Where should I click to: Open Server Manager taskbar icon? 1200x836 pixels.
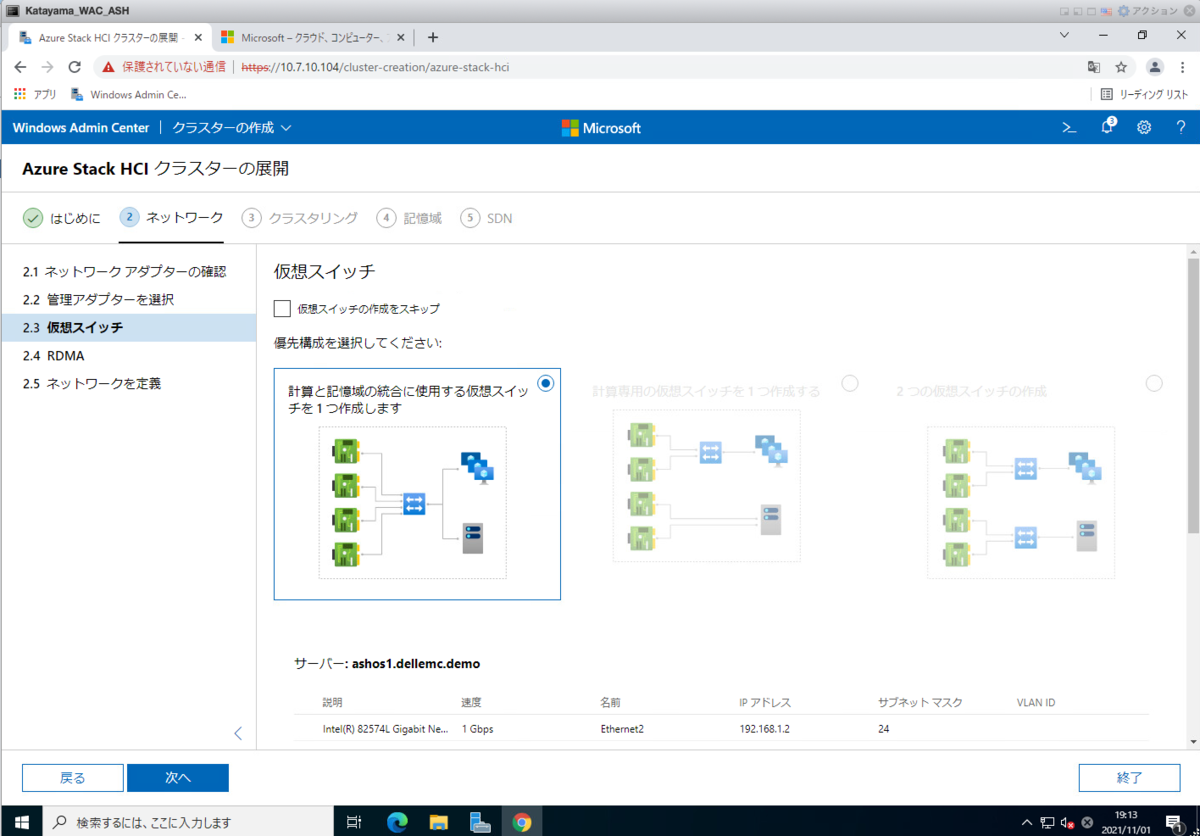[480, 822]
